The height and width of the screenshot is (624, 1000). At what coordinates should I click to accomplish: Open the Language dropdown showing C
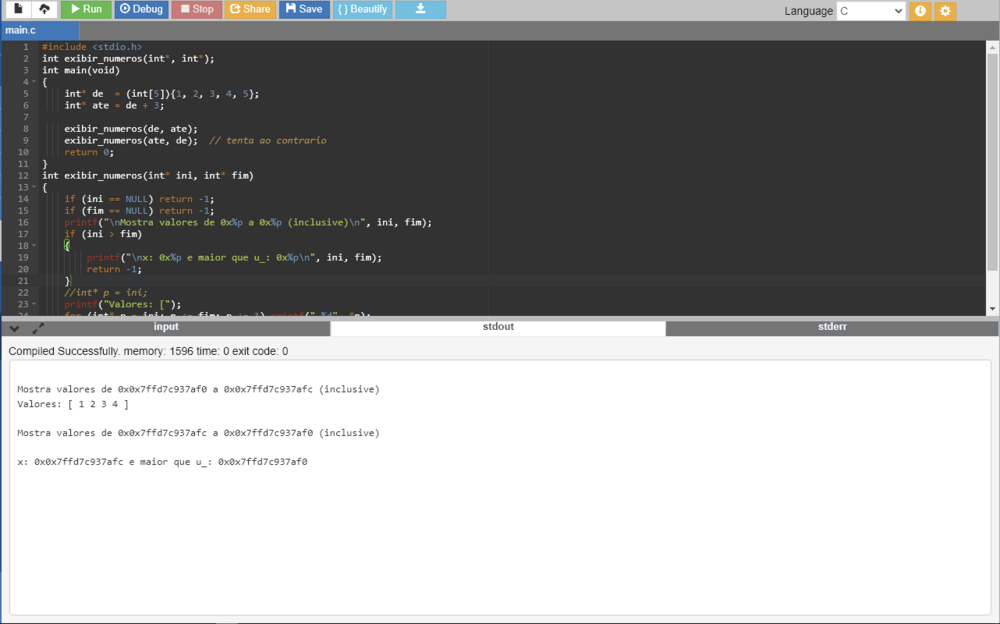click(x=870, y=11)
